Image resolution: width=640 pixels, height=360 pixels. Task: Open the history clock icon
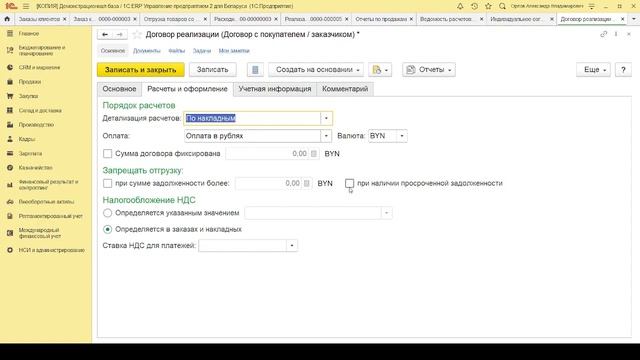(474, 6)
